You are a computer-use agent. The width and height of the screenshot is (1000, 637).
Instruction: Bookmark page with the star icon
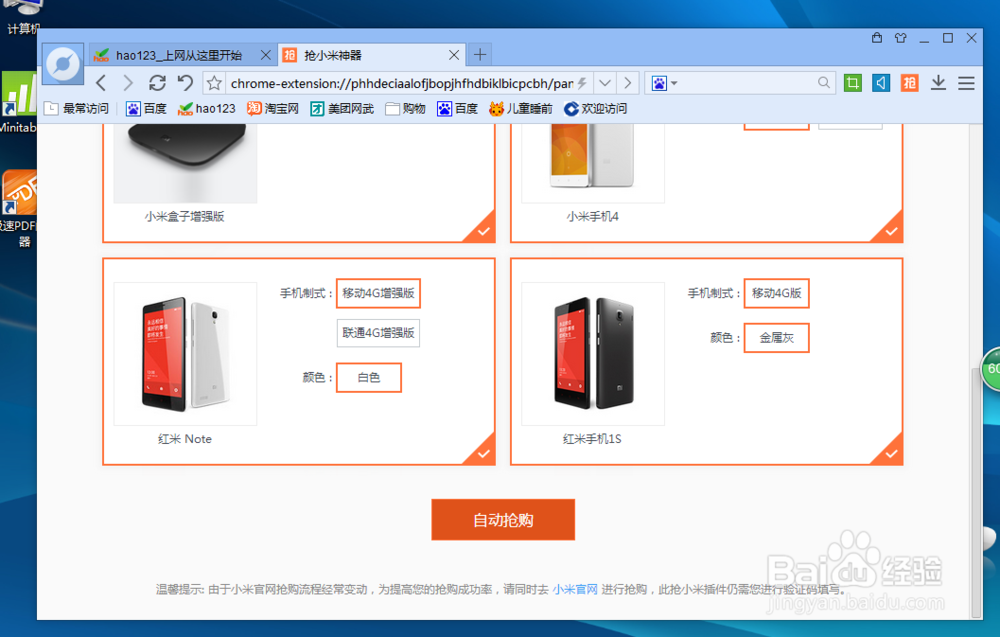click(214, 83)
